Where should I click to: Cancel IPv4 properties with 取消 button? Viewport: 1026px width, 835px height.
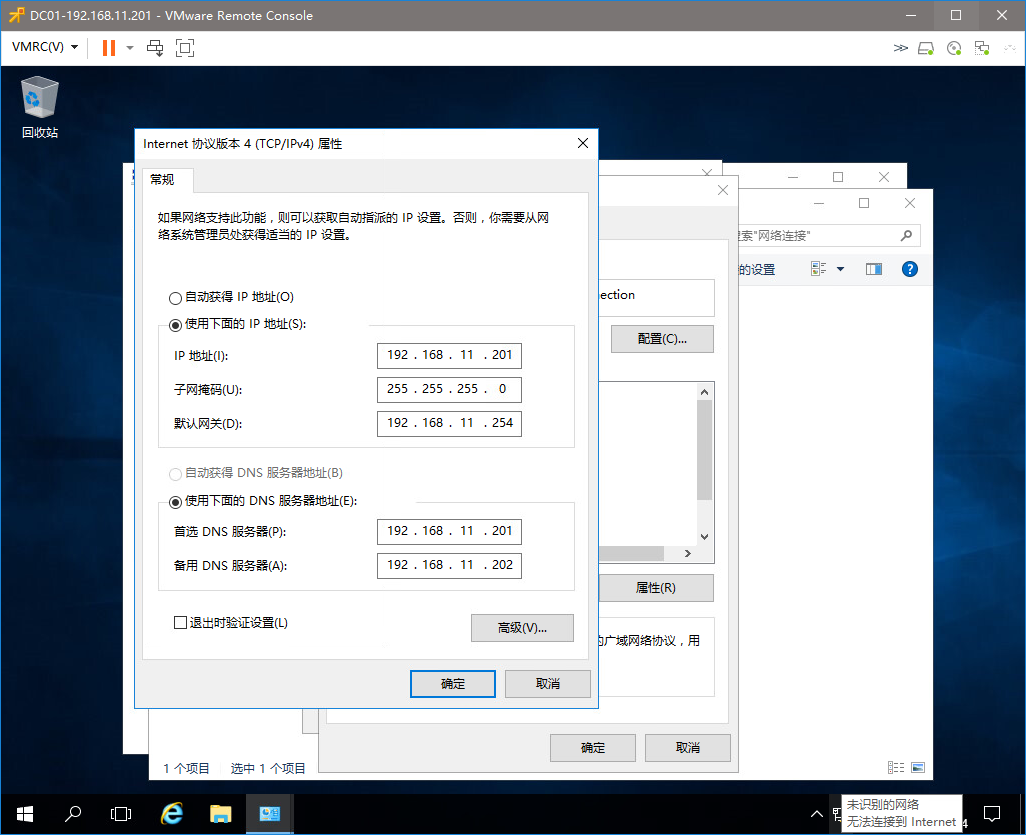point(548,684)
